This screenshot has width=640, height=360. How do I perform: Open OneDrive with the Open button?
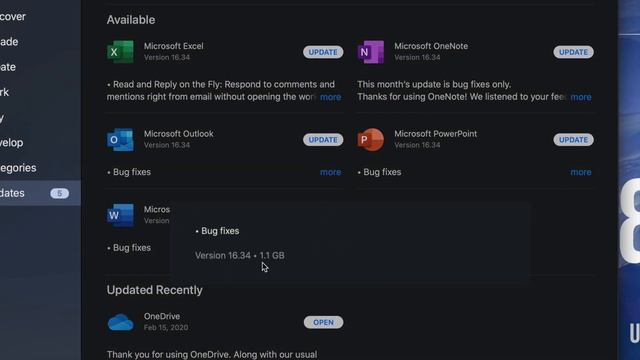pos(323,322)
